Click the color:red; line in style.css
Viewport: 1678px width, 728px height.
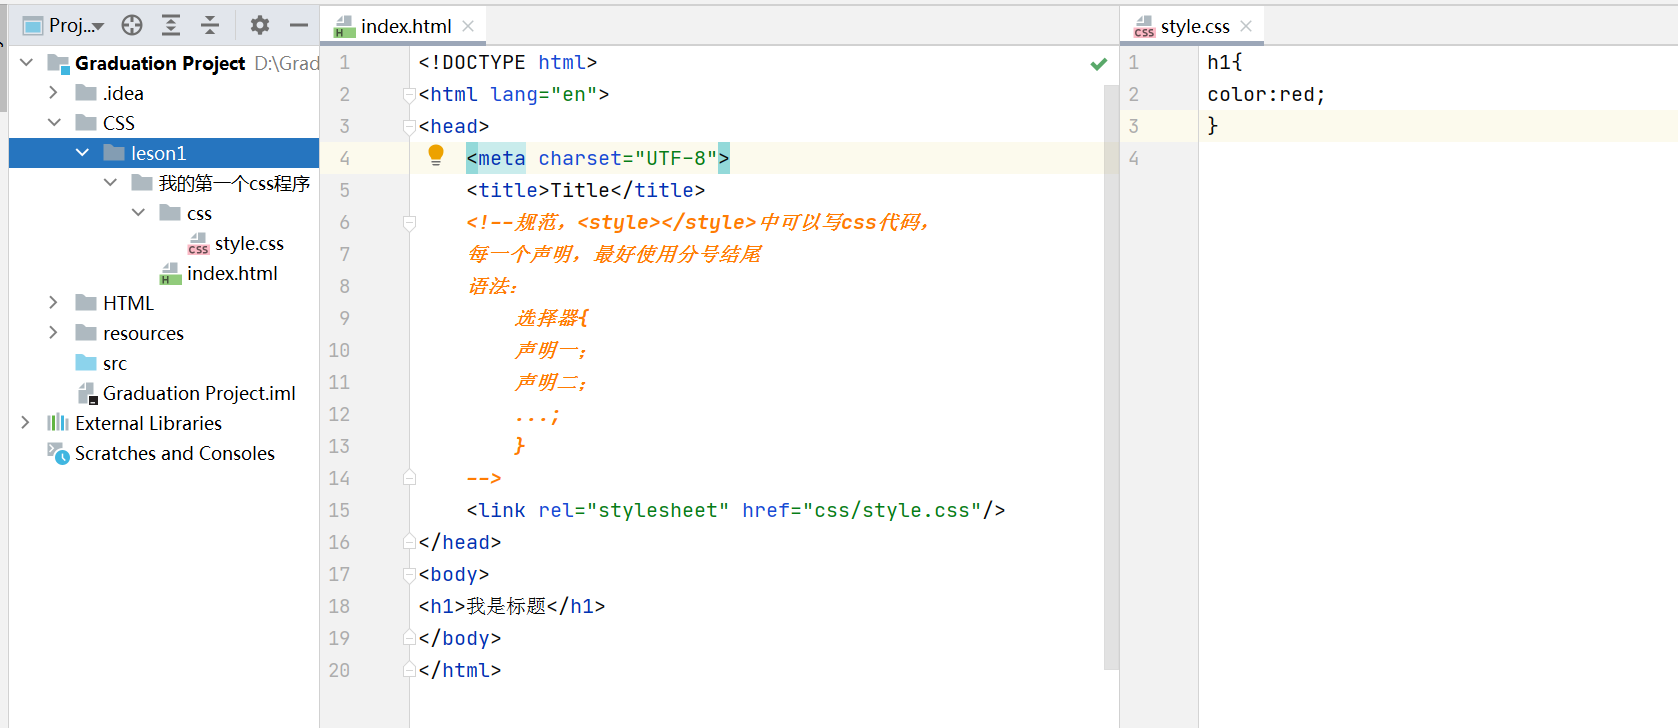click(x=1266, y=94)
